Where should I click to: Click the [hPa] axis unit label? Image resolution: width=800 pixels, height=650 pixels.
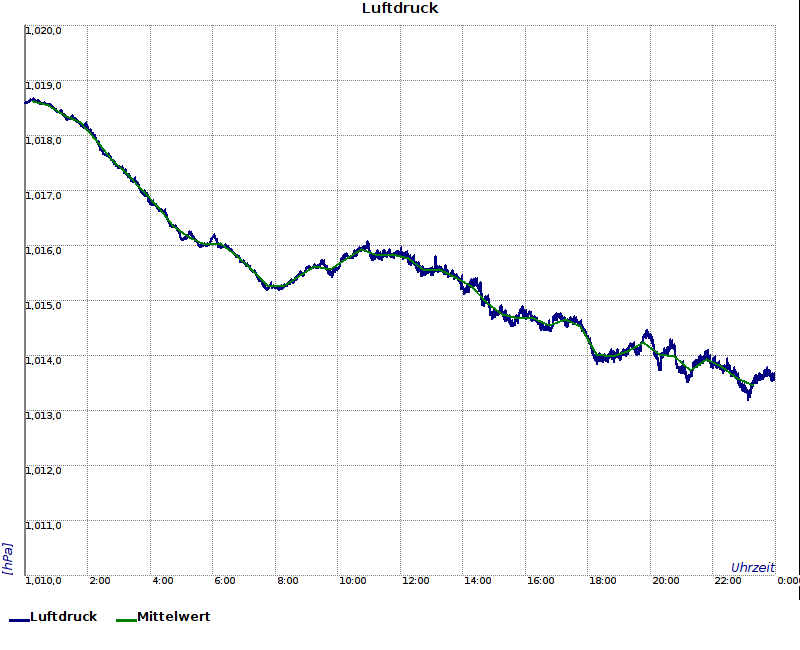point(8,559)
